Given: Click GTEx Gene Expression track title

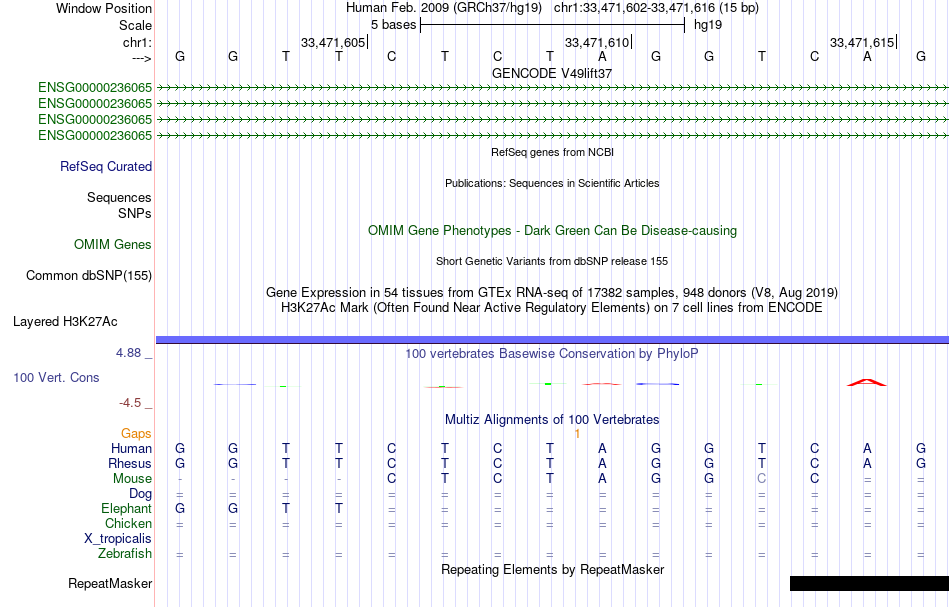Looking at the screenshot, I should pos(552,293).
